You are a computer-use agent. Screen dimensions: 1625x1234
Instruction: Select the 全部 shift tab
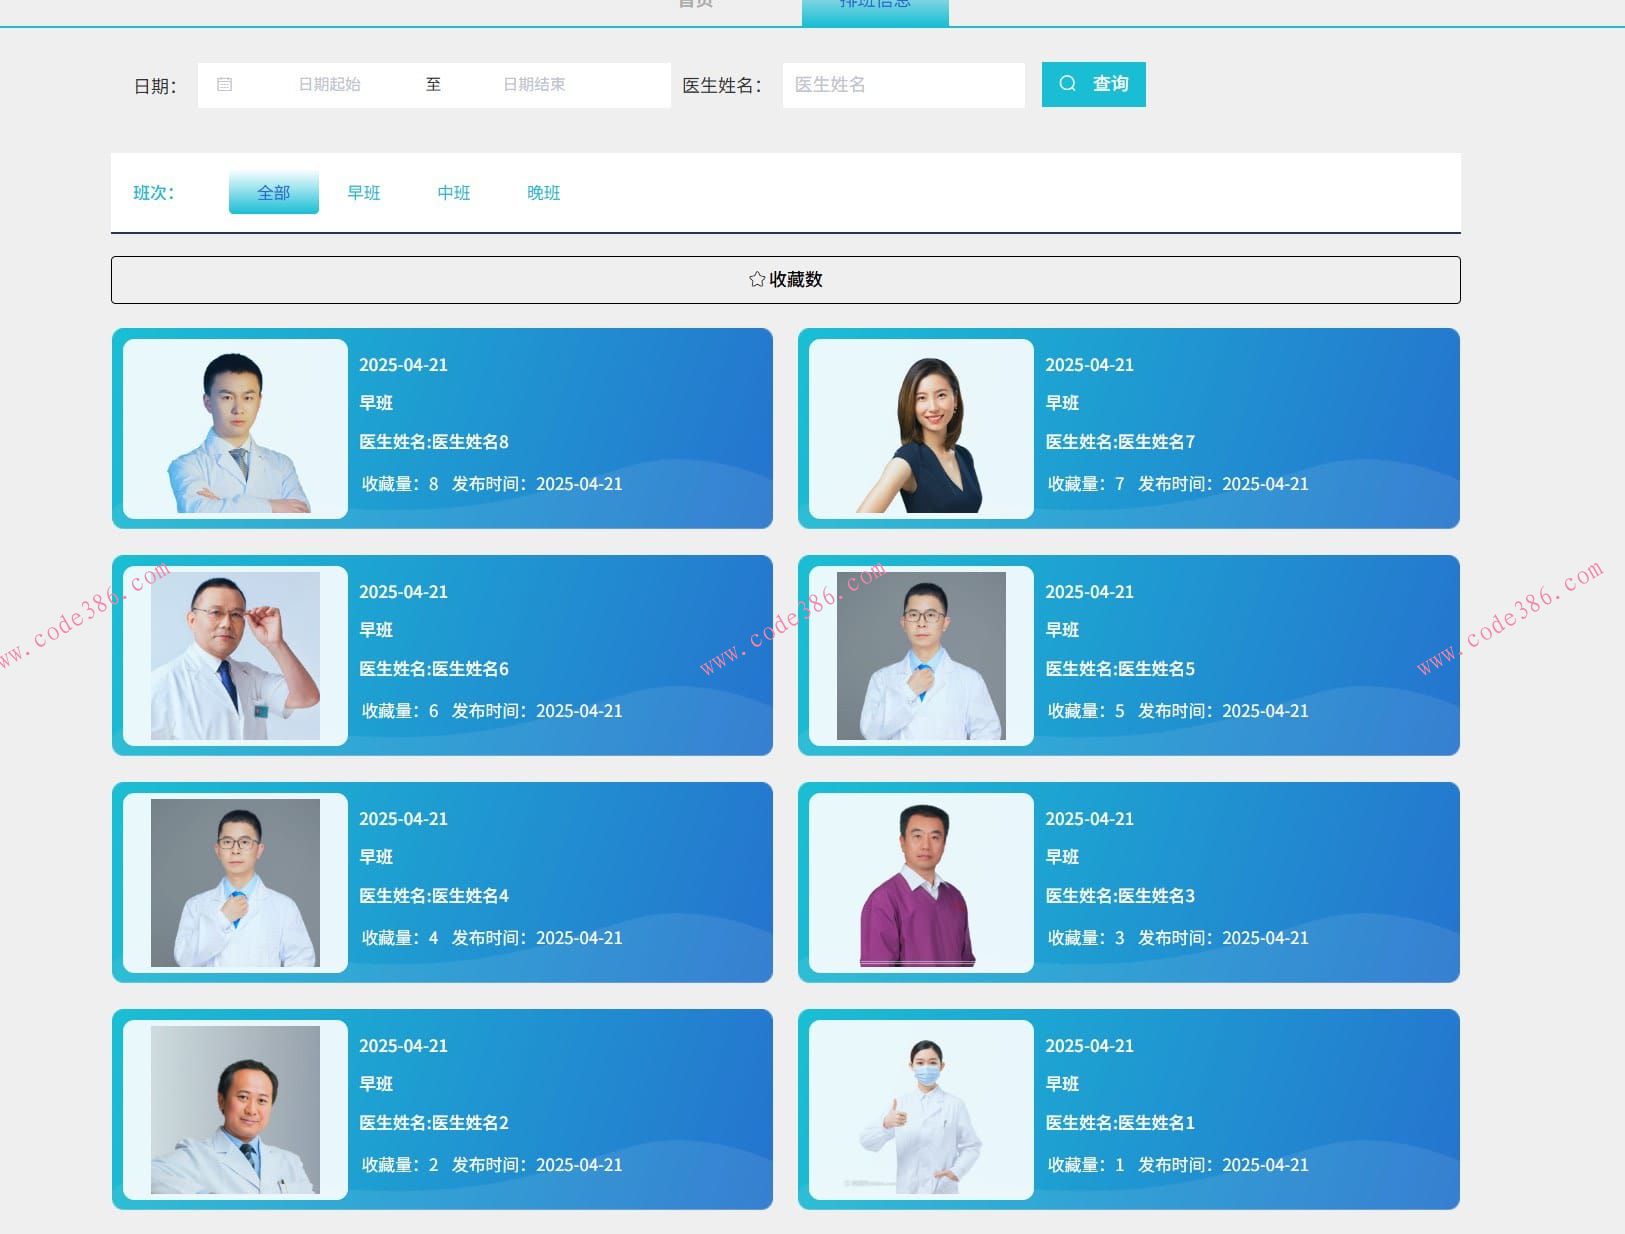point(273,192)
